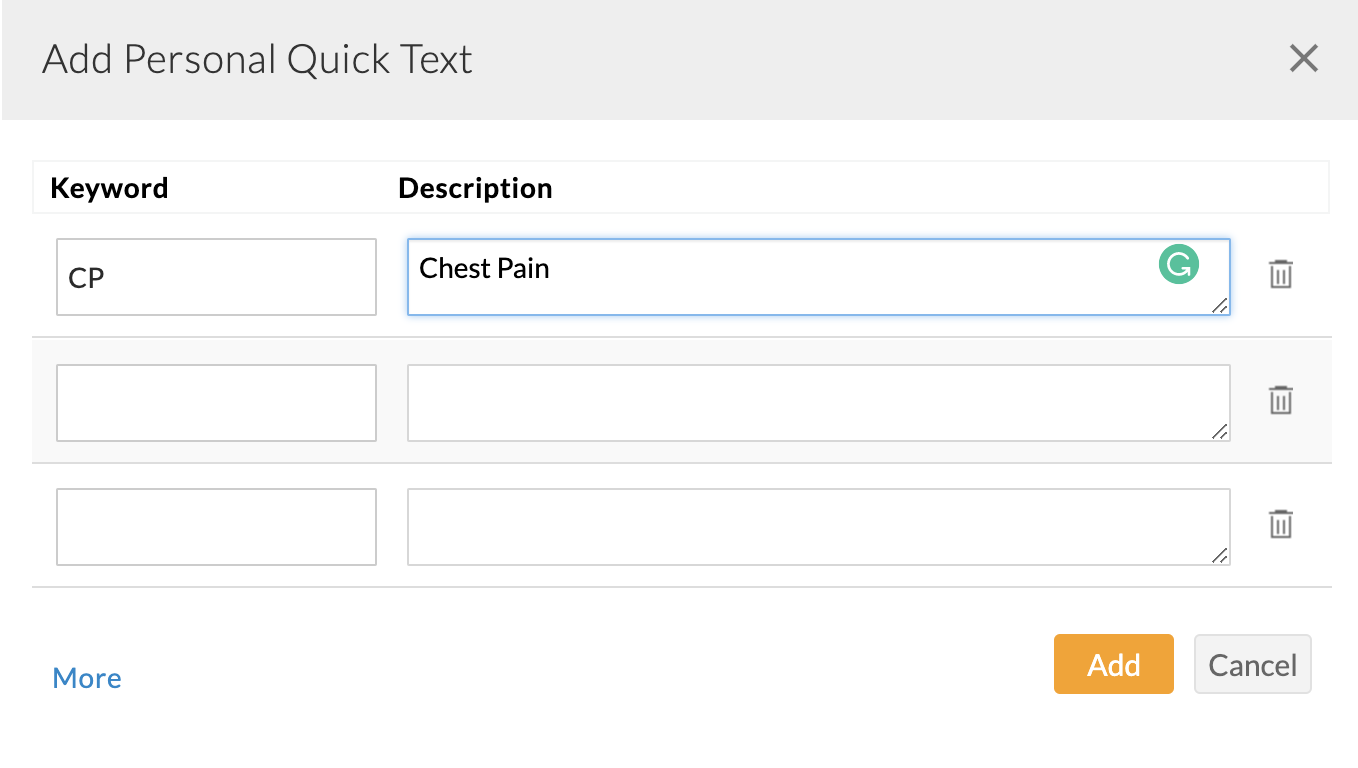Screen dimensions: 1358x768
Task: Dismiss the dialog with the X icon
Action: (1304, 59)
